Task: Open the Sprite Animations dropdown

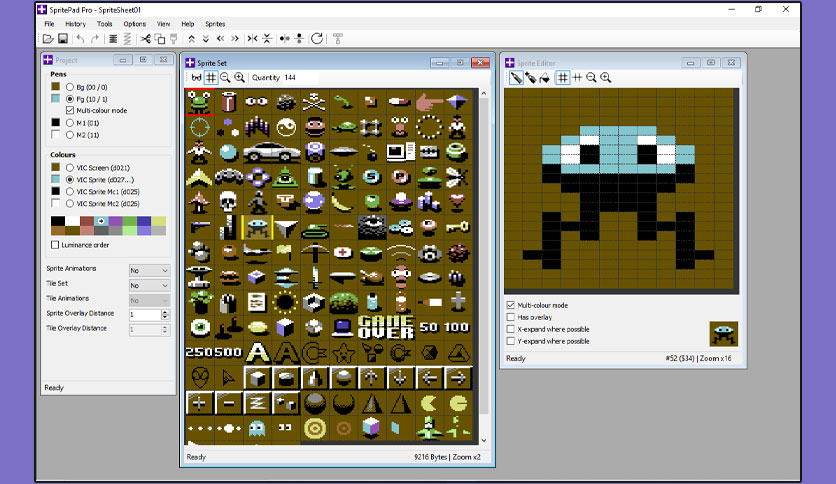Action: 149,270
